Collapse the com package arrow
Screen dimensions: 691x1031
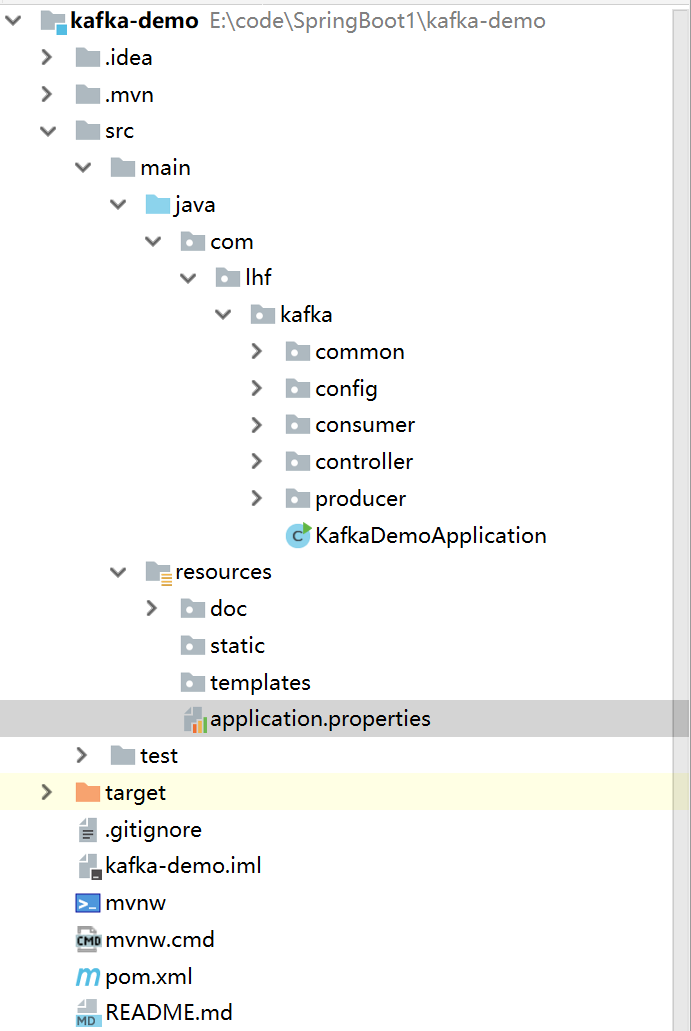pyautogui.click(x=153, y=241)
